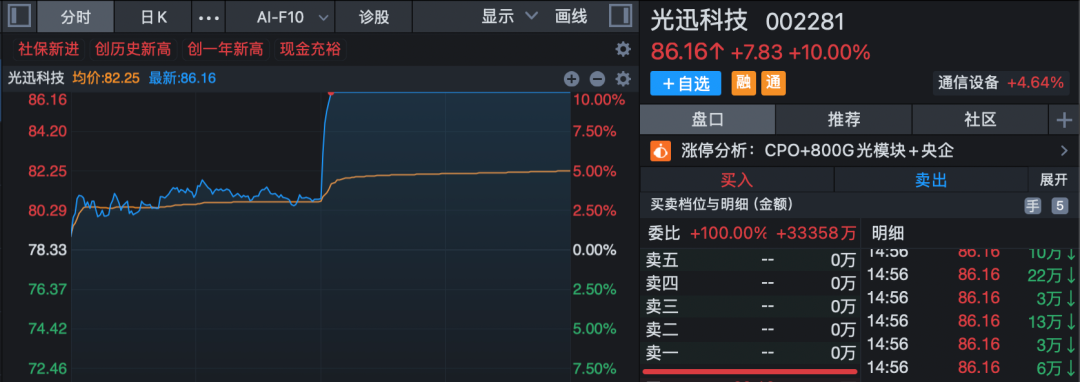Click the orange 通 connect badge

click(773, 83)
